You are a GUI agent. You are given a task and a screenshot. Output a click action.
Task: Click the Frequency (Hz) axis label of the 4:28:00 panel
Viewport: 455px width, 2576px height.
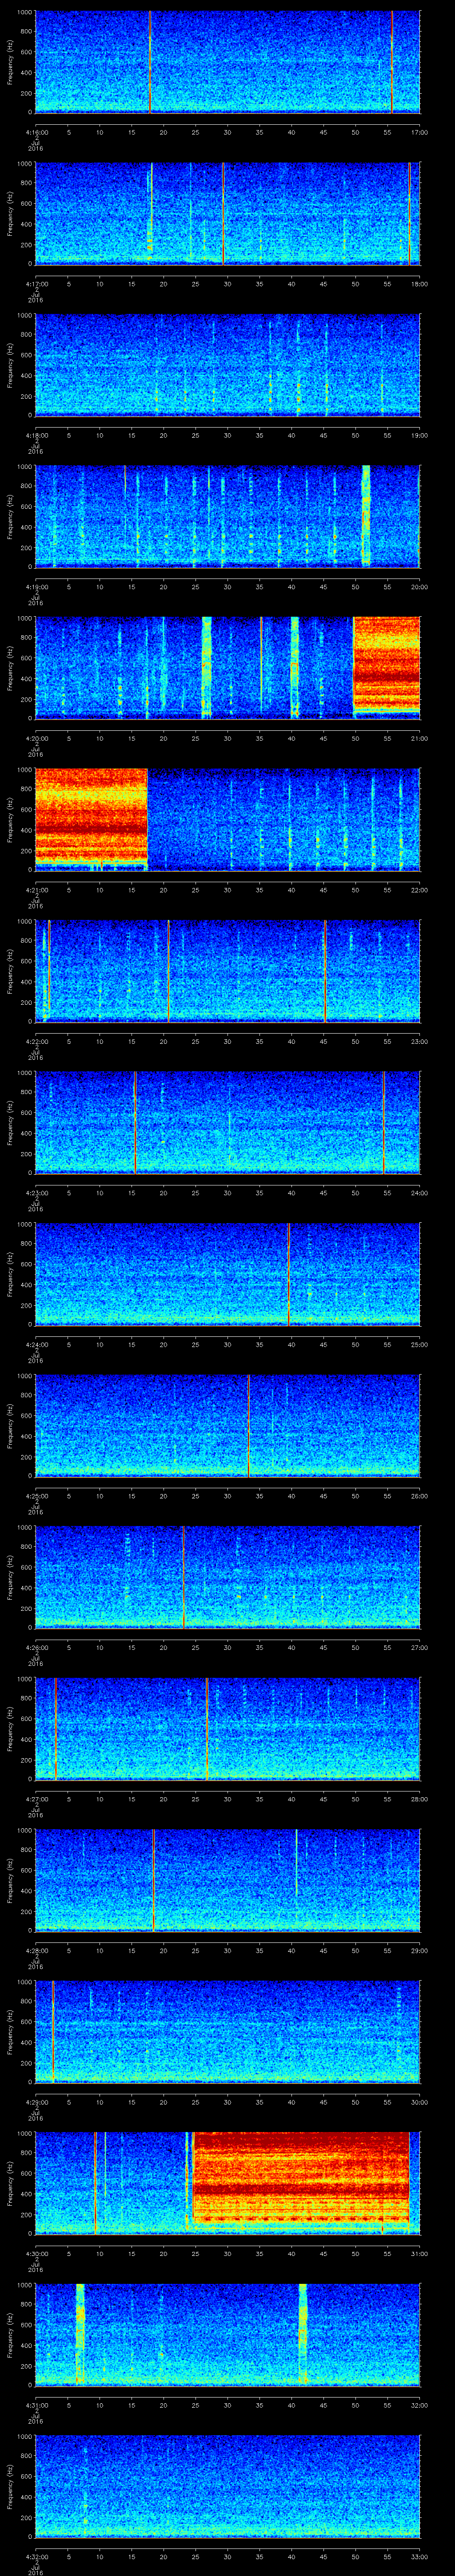10,1879
